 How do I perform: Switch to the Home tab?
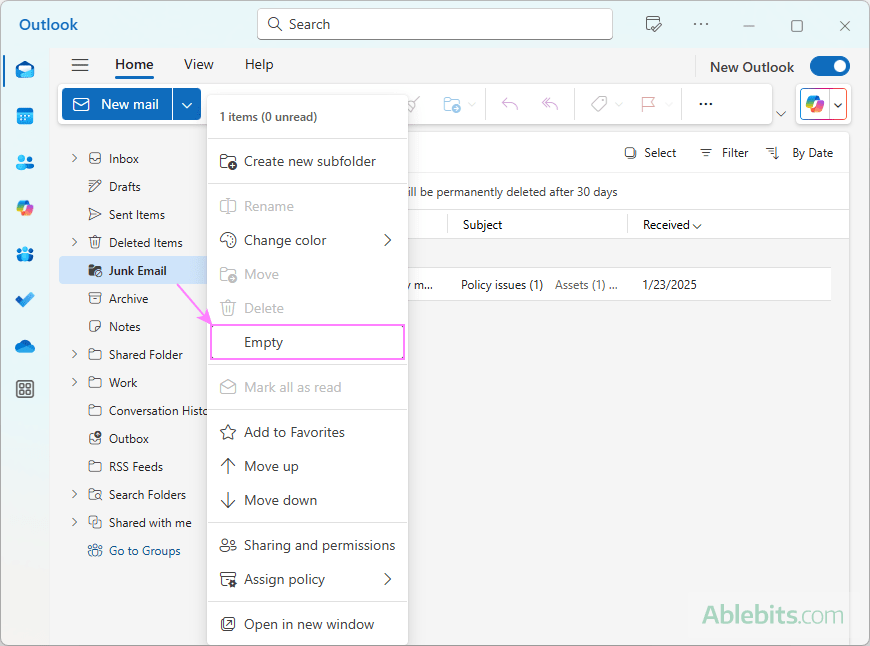point(134,65)
